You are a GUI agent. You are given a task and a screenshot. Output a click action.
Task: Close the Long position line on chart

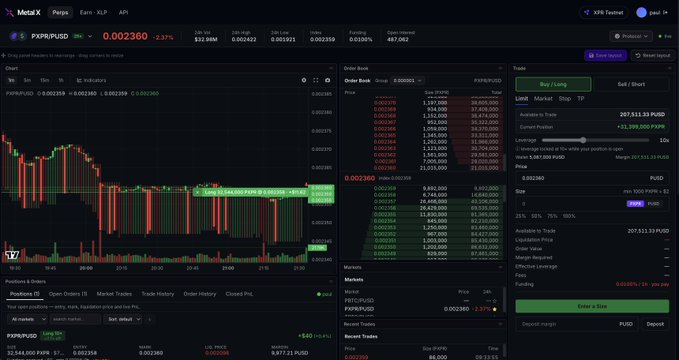(197, 192)
